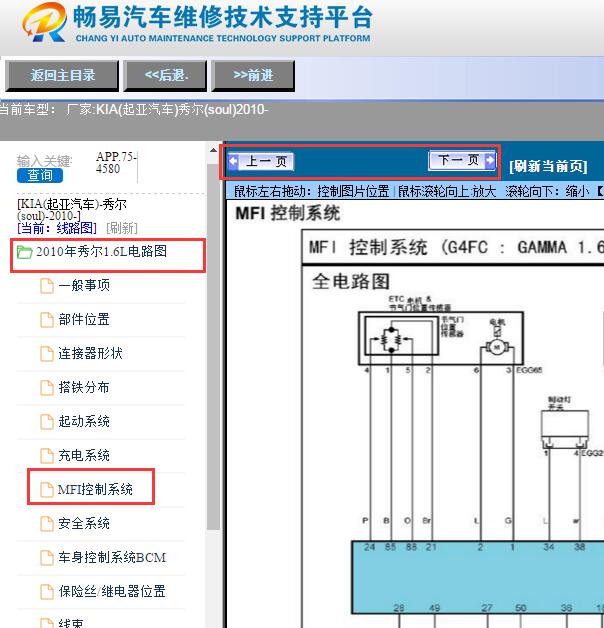
Task: Click the 查询 search button
Action: (40, 175)
